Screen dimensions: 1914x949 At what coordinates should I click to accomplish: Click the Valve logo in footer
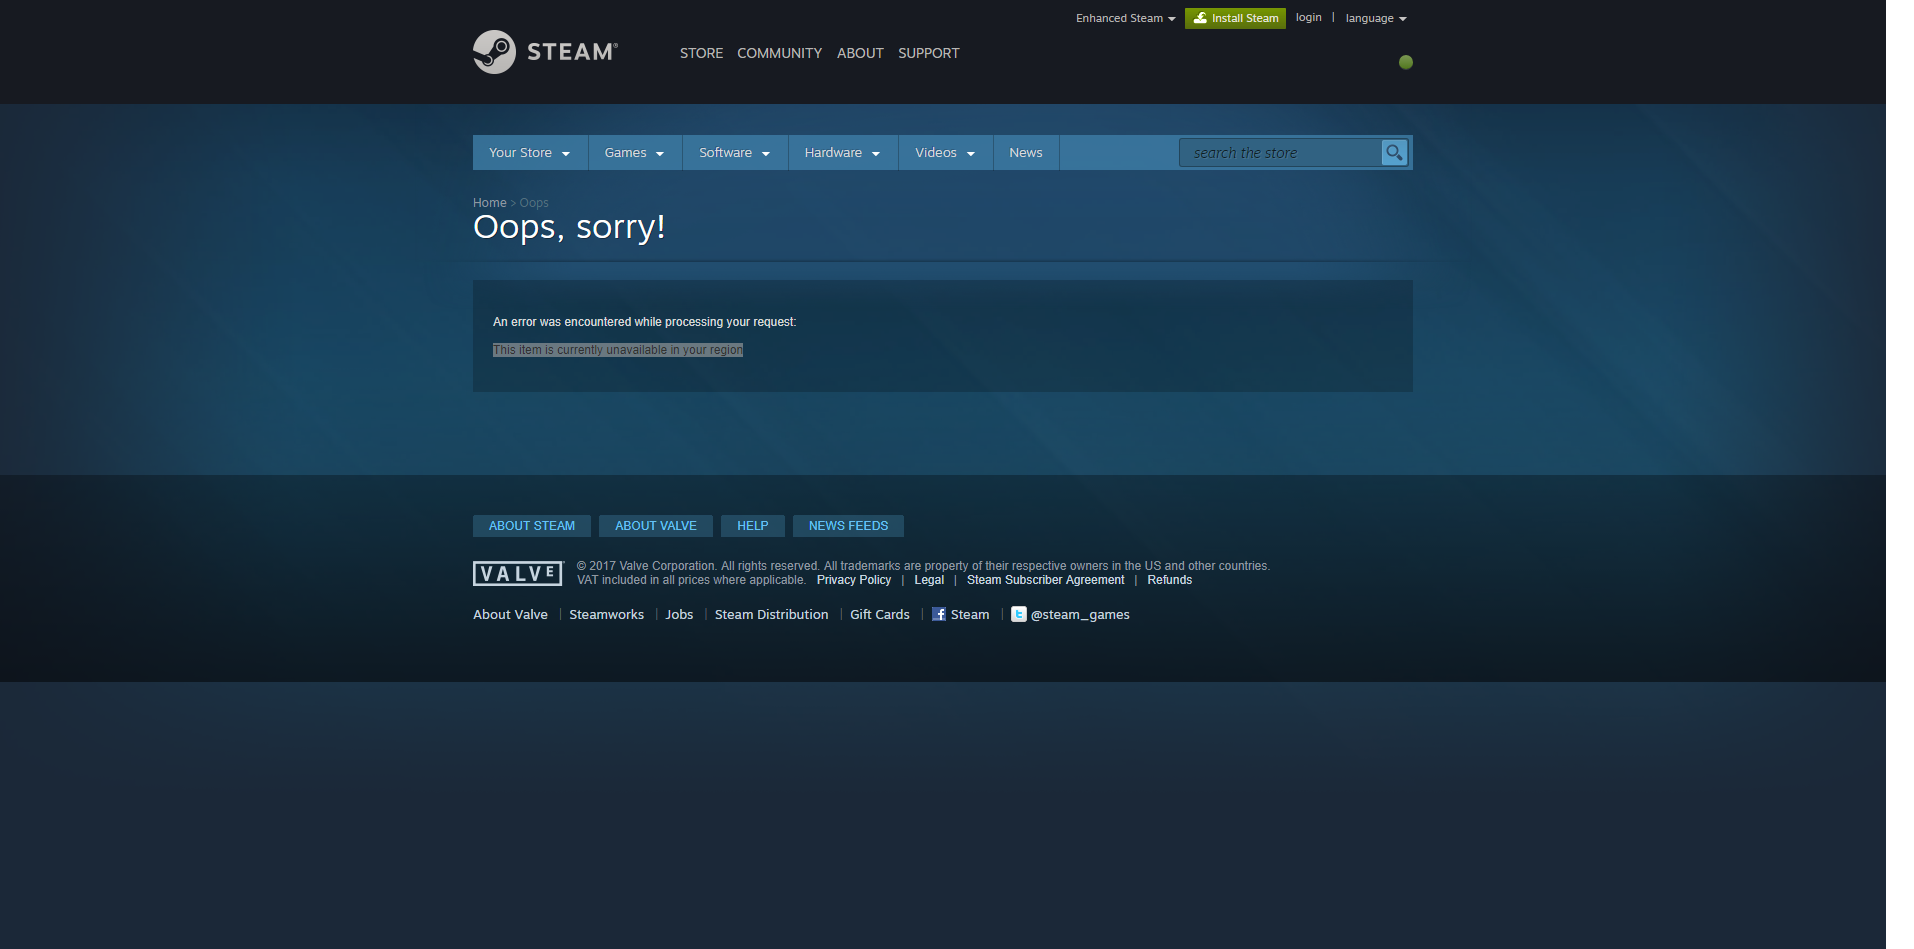pyautogui.click(x=518, y=573)
